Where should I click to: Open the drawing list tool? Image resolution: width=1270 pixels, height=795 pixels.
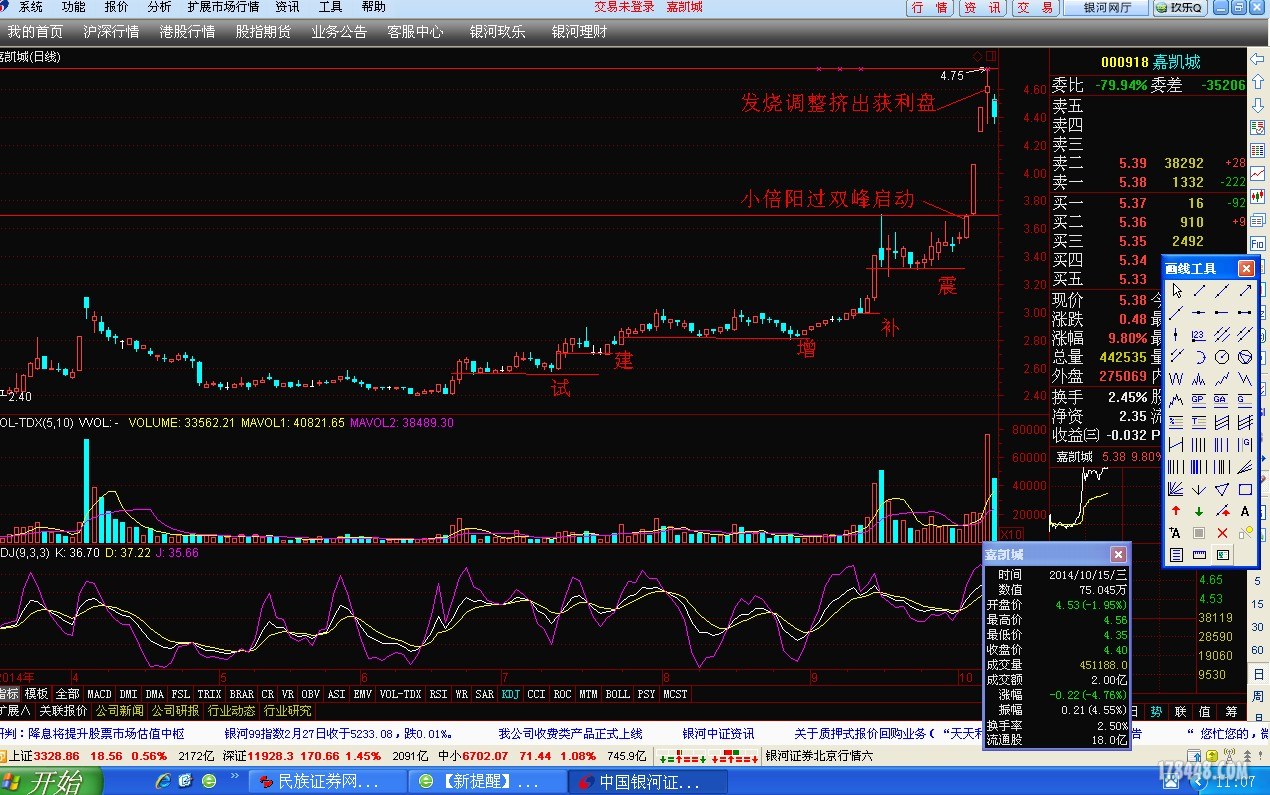click(1176, 555)
